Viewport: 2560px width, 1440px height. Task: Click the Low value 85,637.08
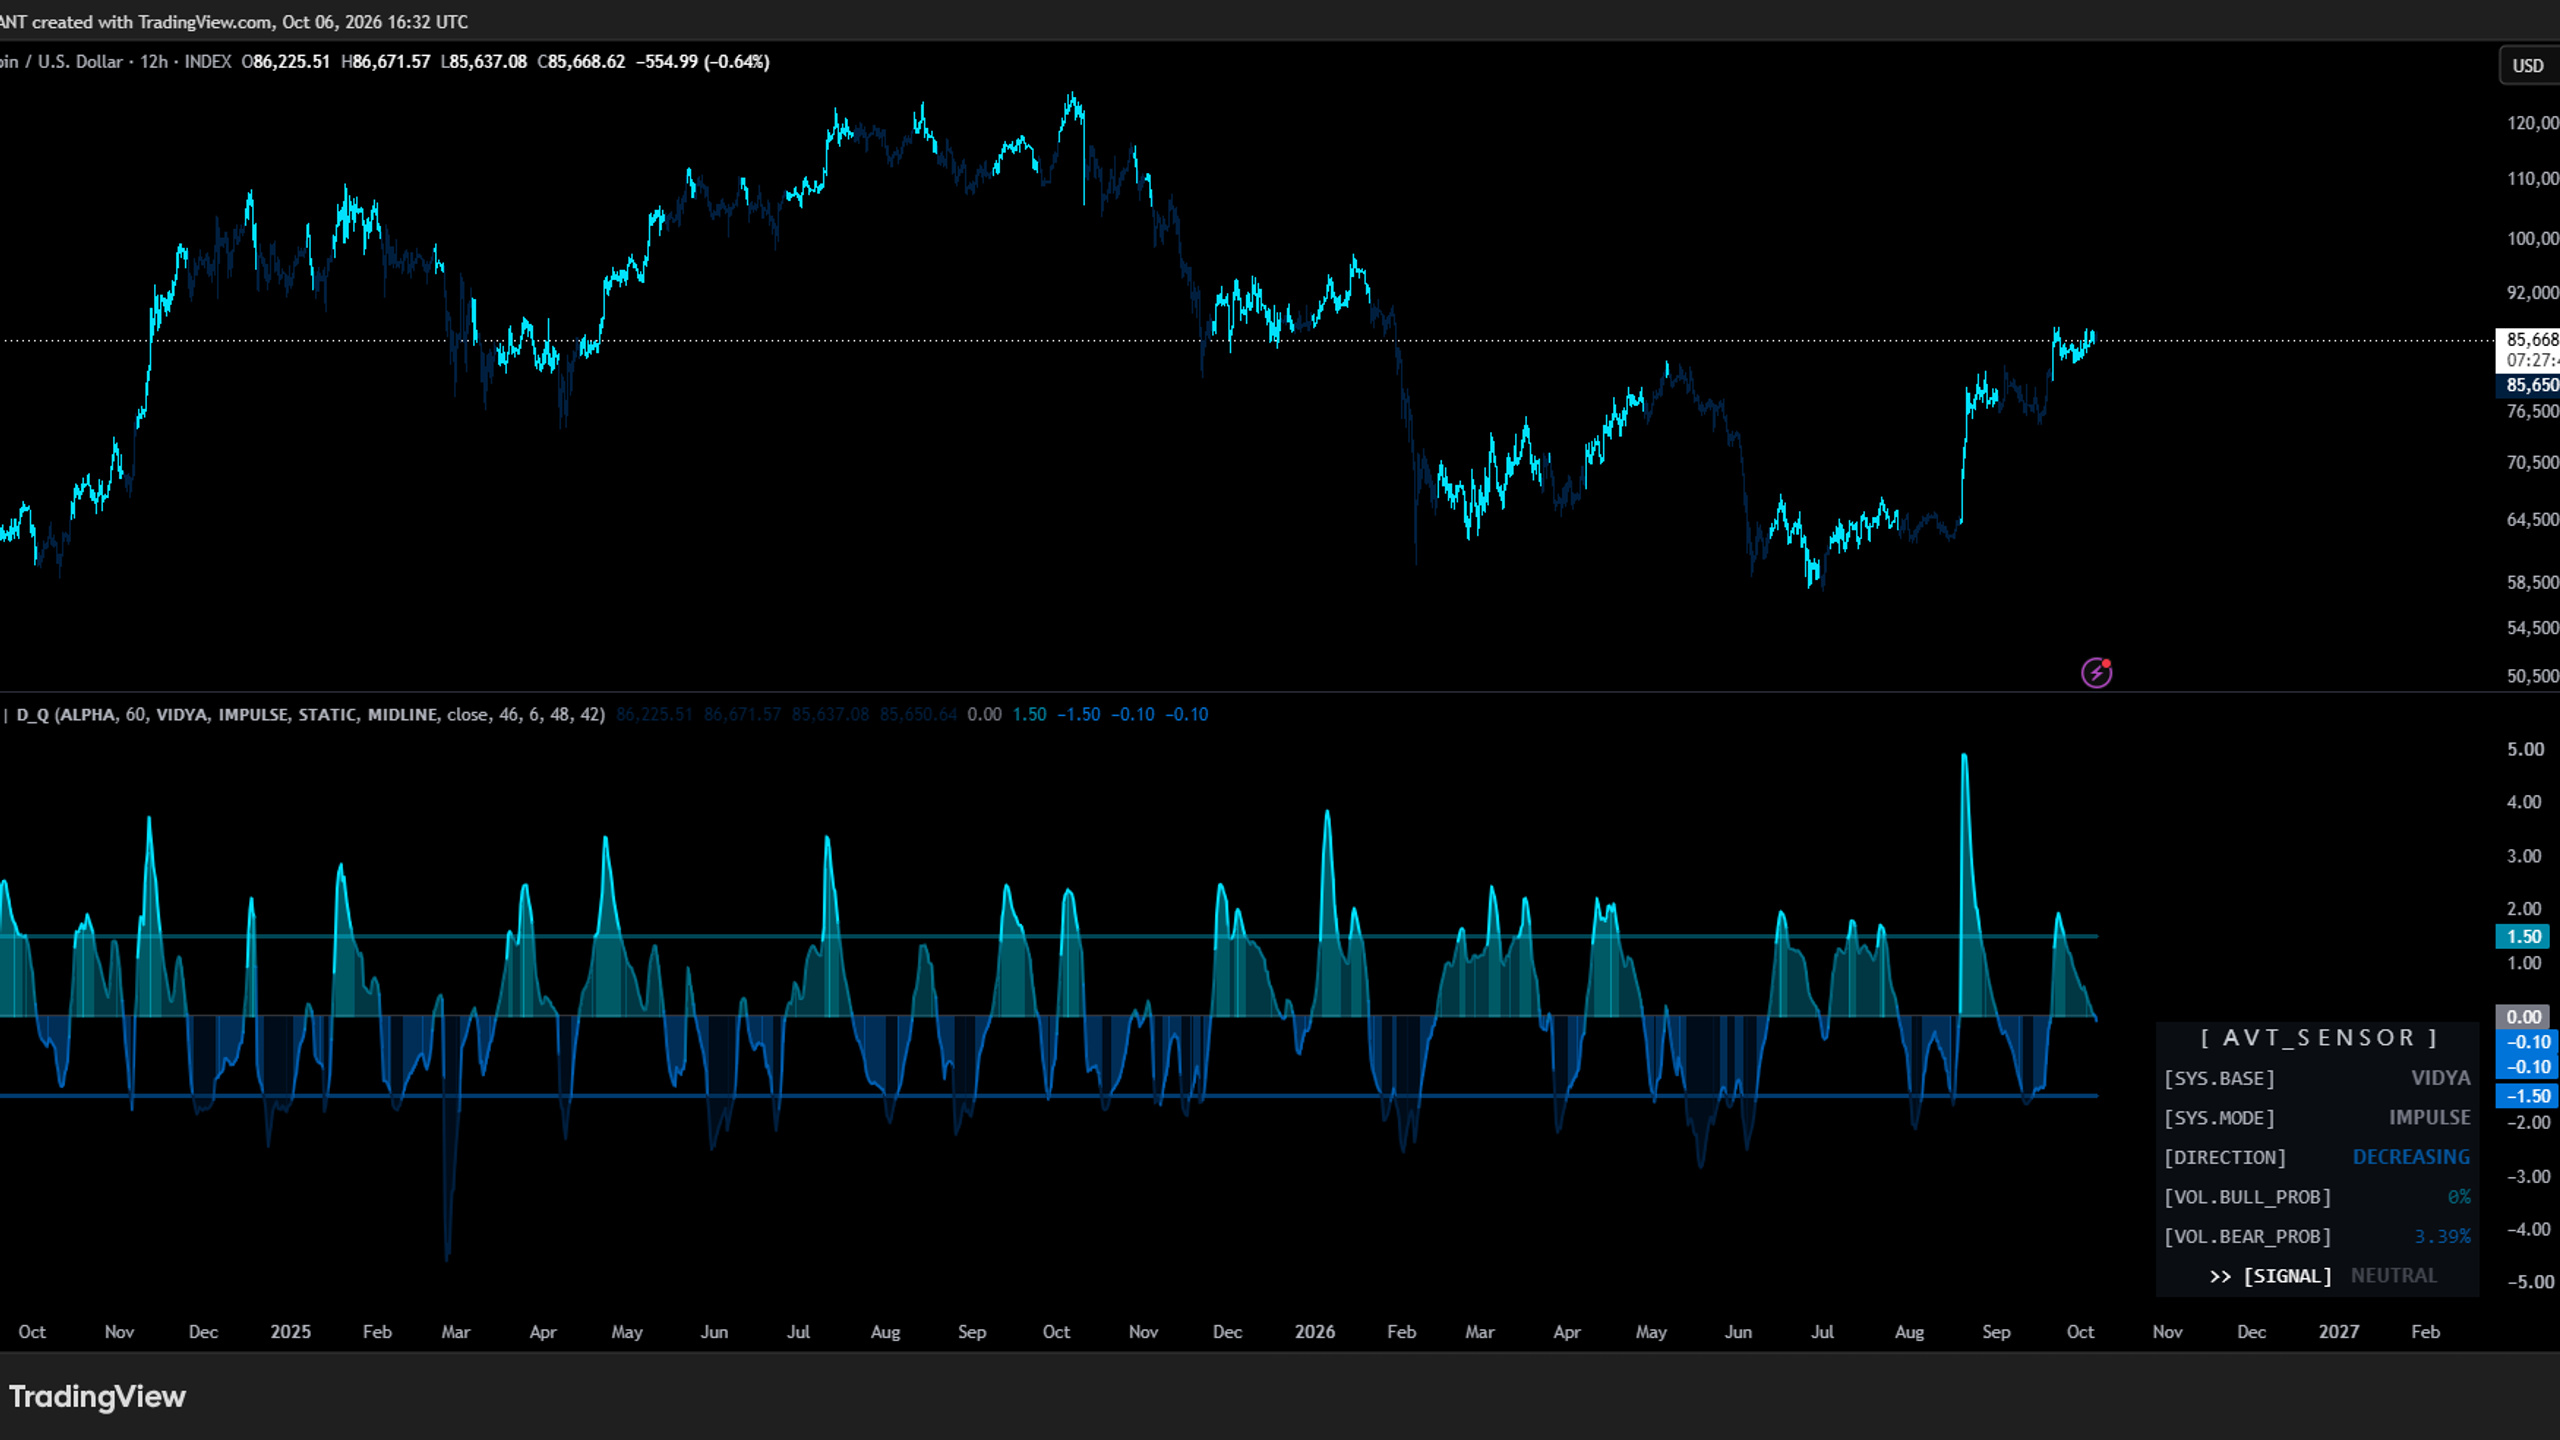[x=484, y=62]
